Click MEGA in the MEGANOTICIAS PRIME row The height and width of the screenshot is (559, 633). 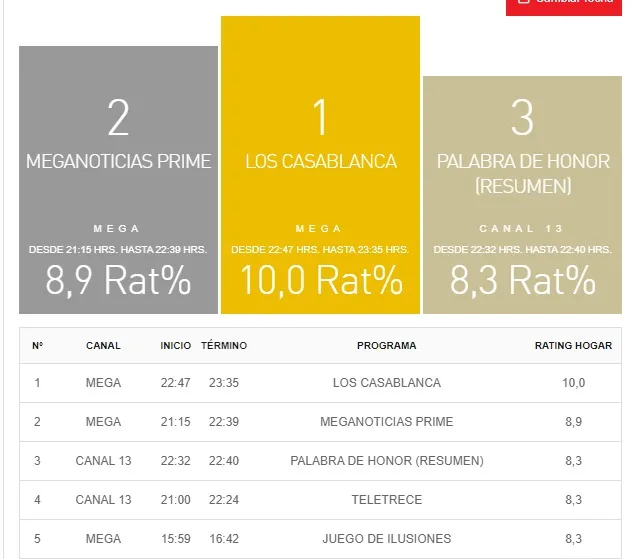(103, 422)
